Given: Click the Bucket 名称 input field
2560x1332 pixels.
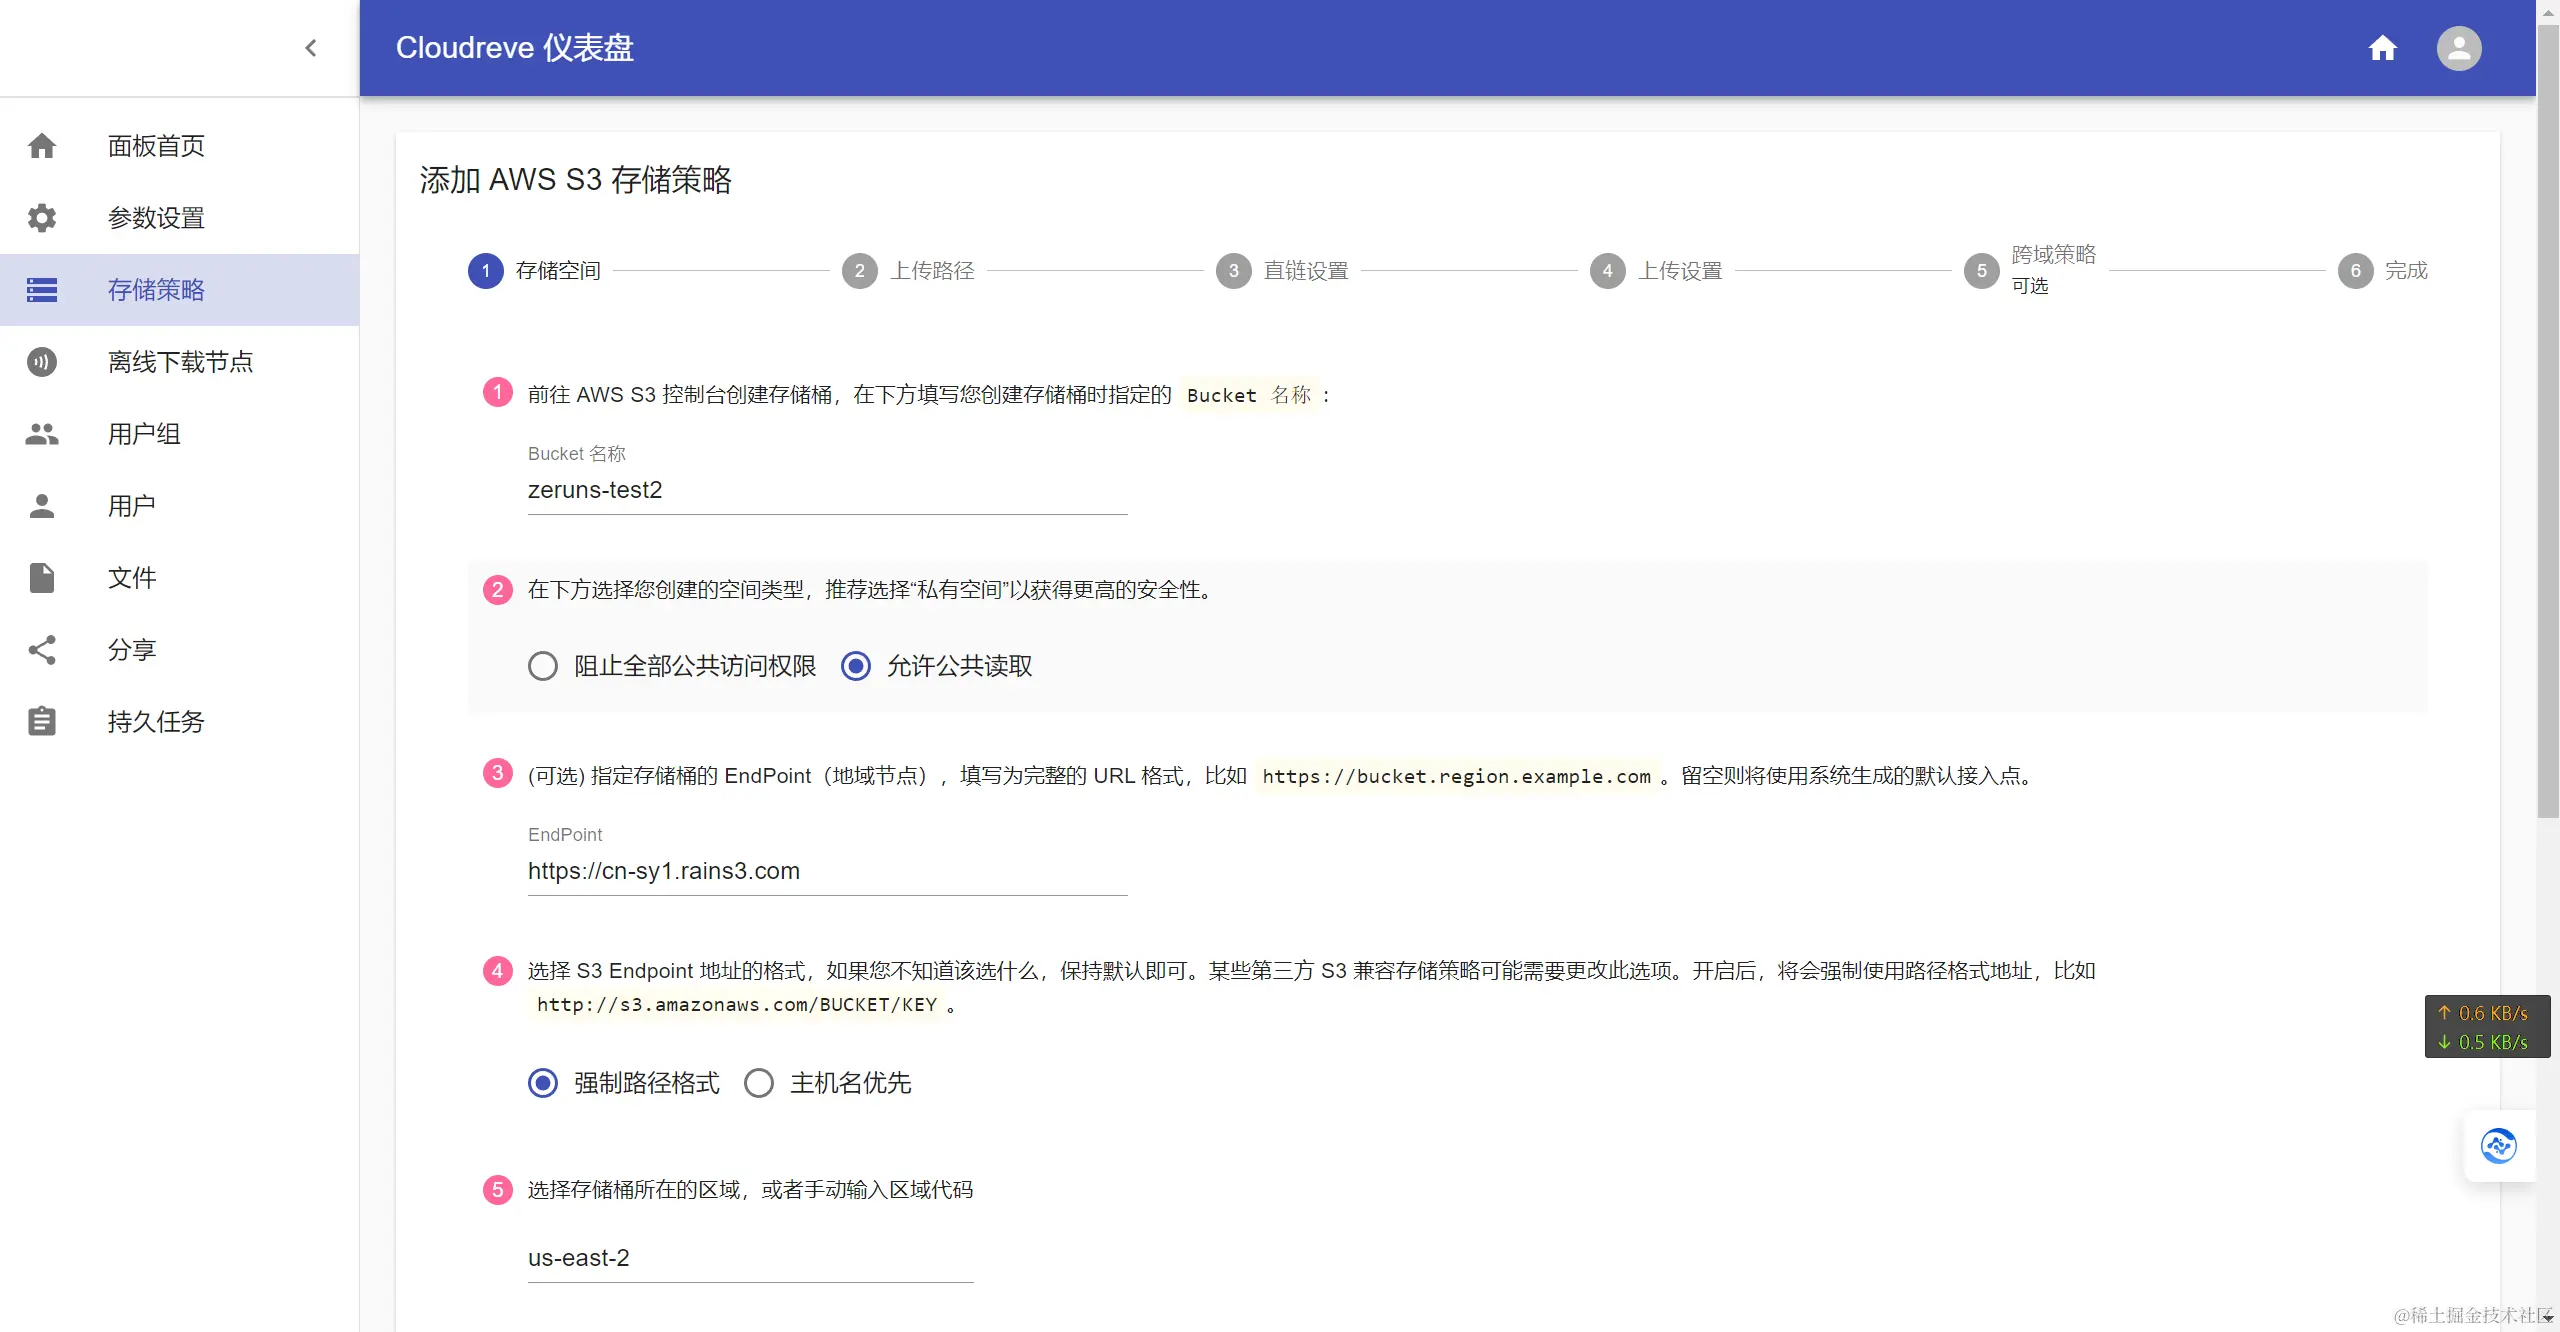Looking at the screenshot, I should pos(827,490).
